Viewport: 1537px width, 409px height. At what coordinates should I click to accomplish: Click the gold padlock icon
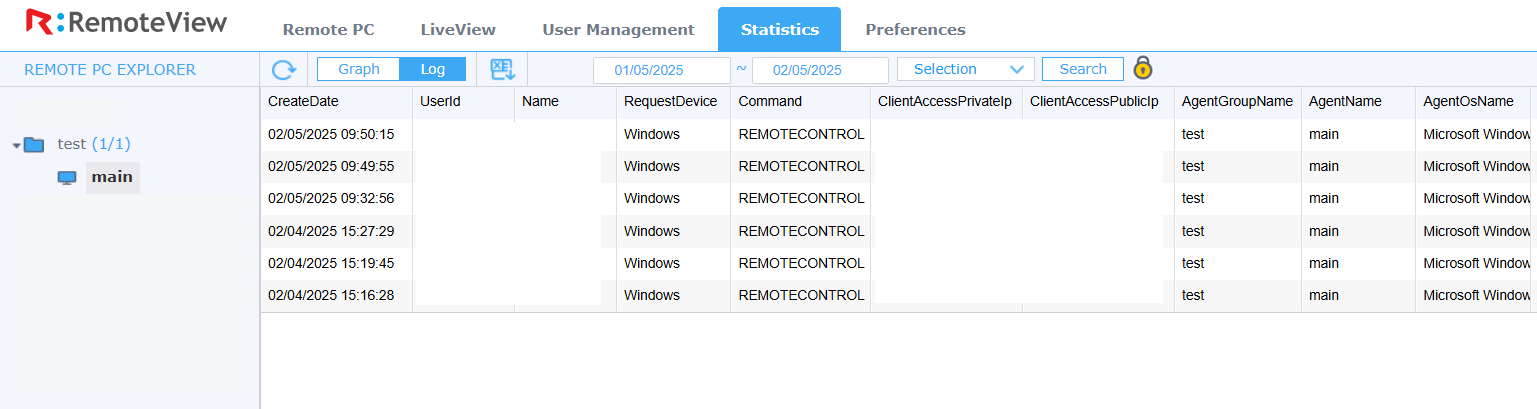(1143, 68)
